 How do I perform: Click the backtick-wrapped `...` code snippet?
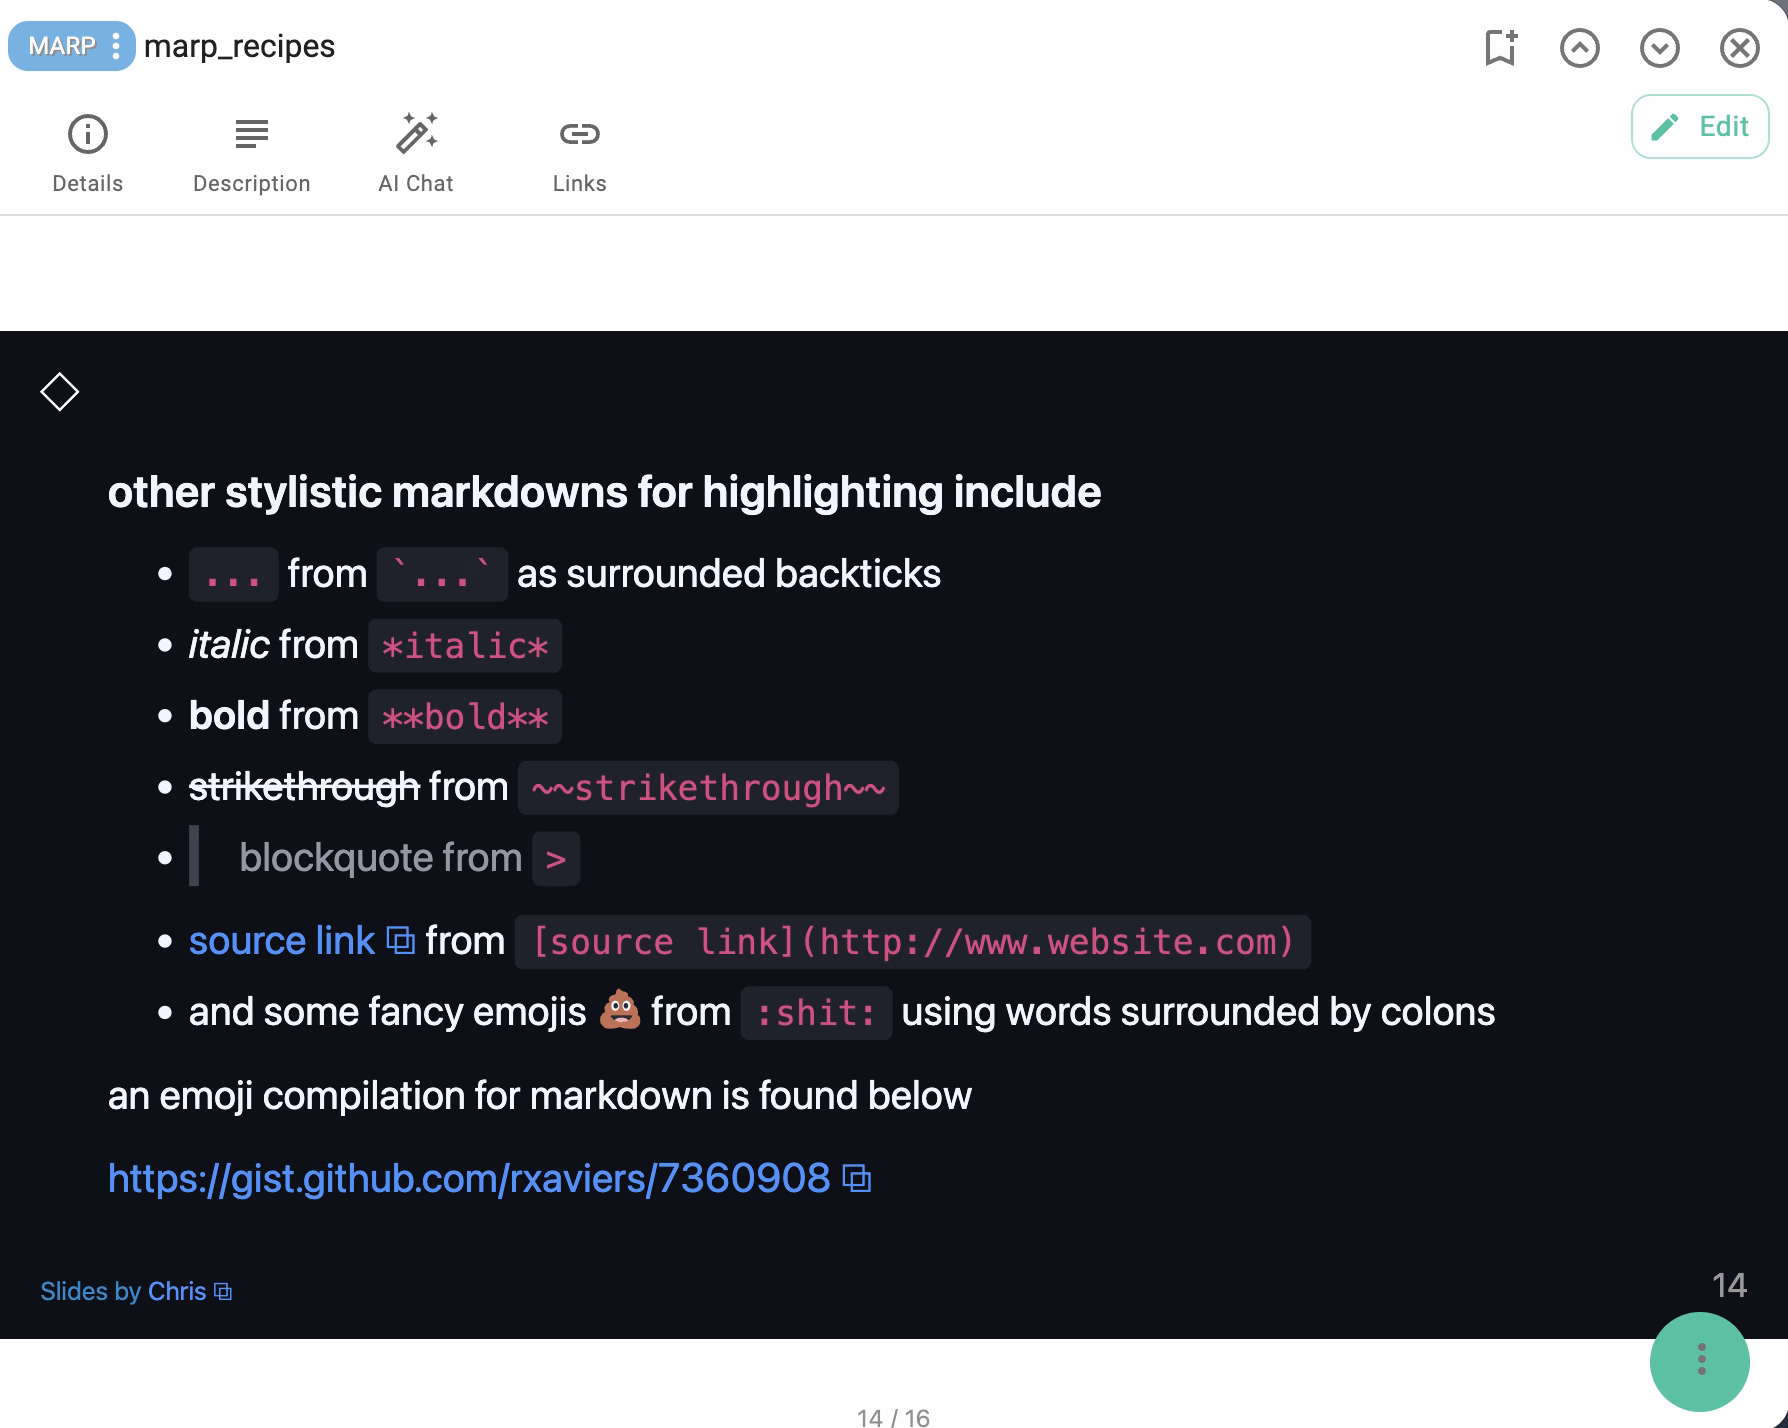click(442, 575)
